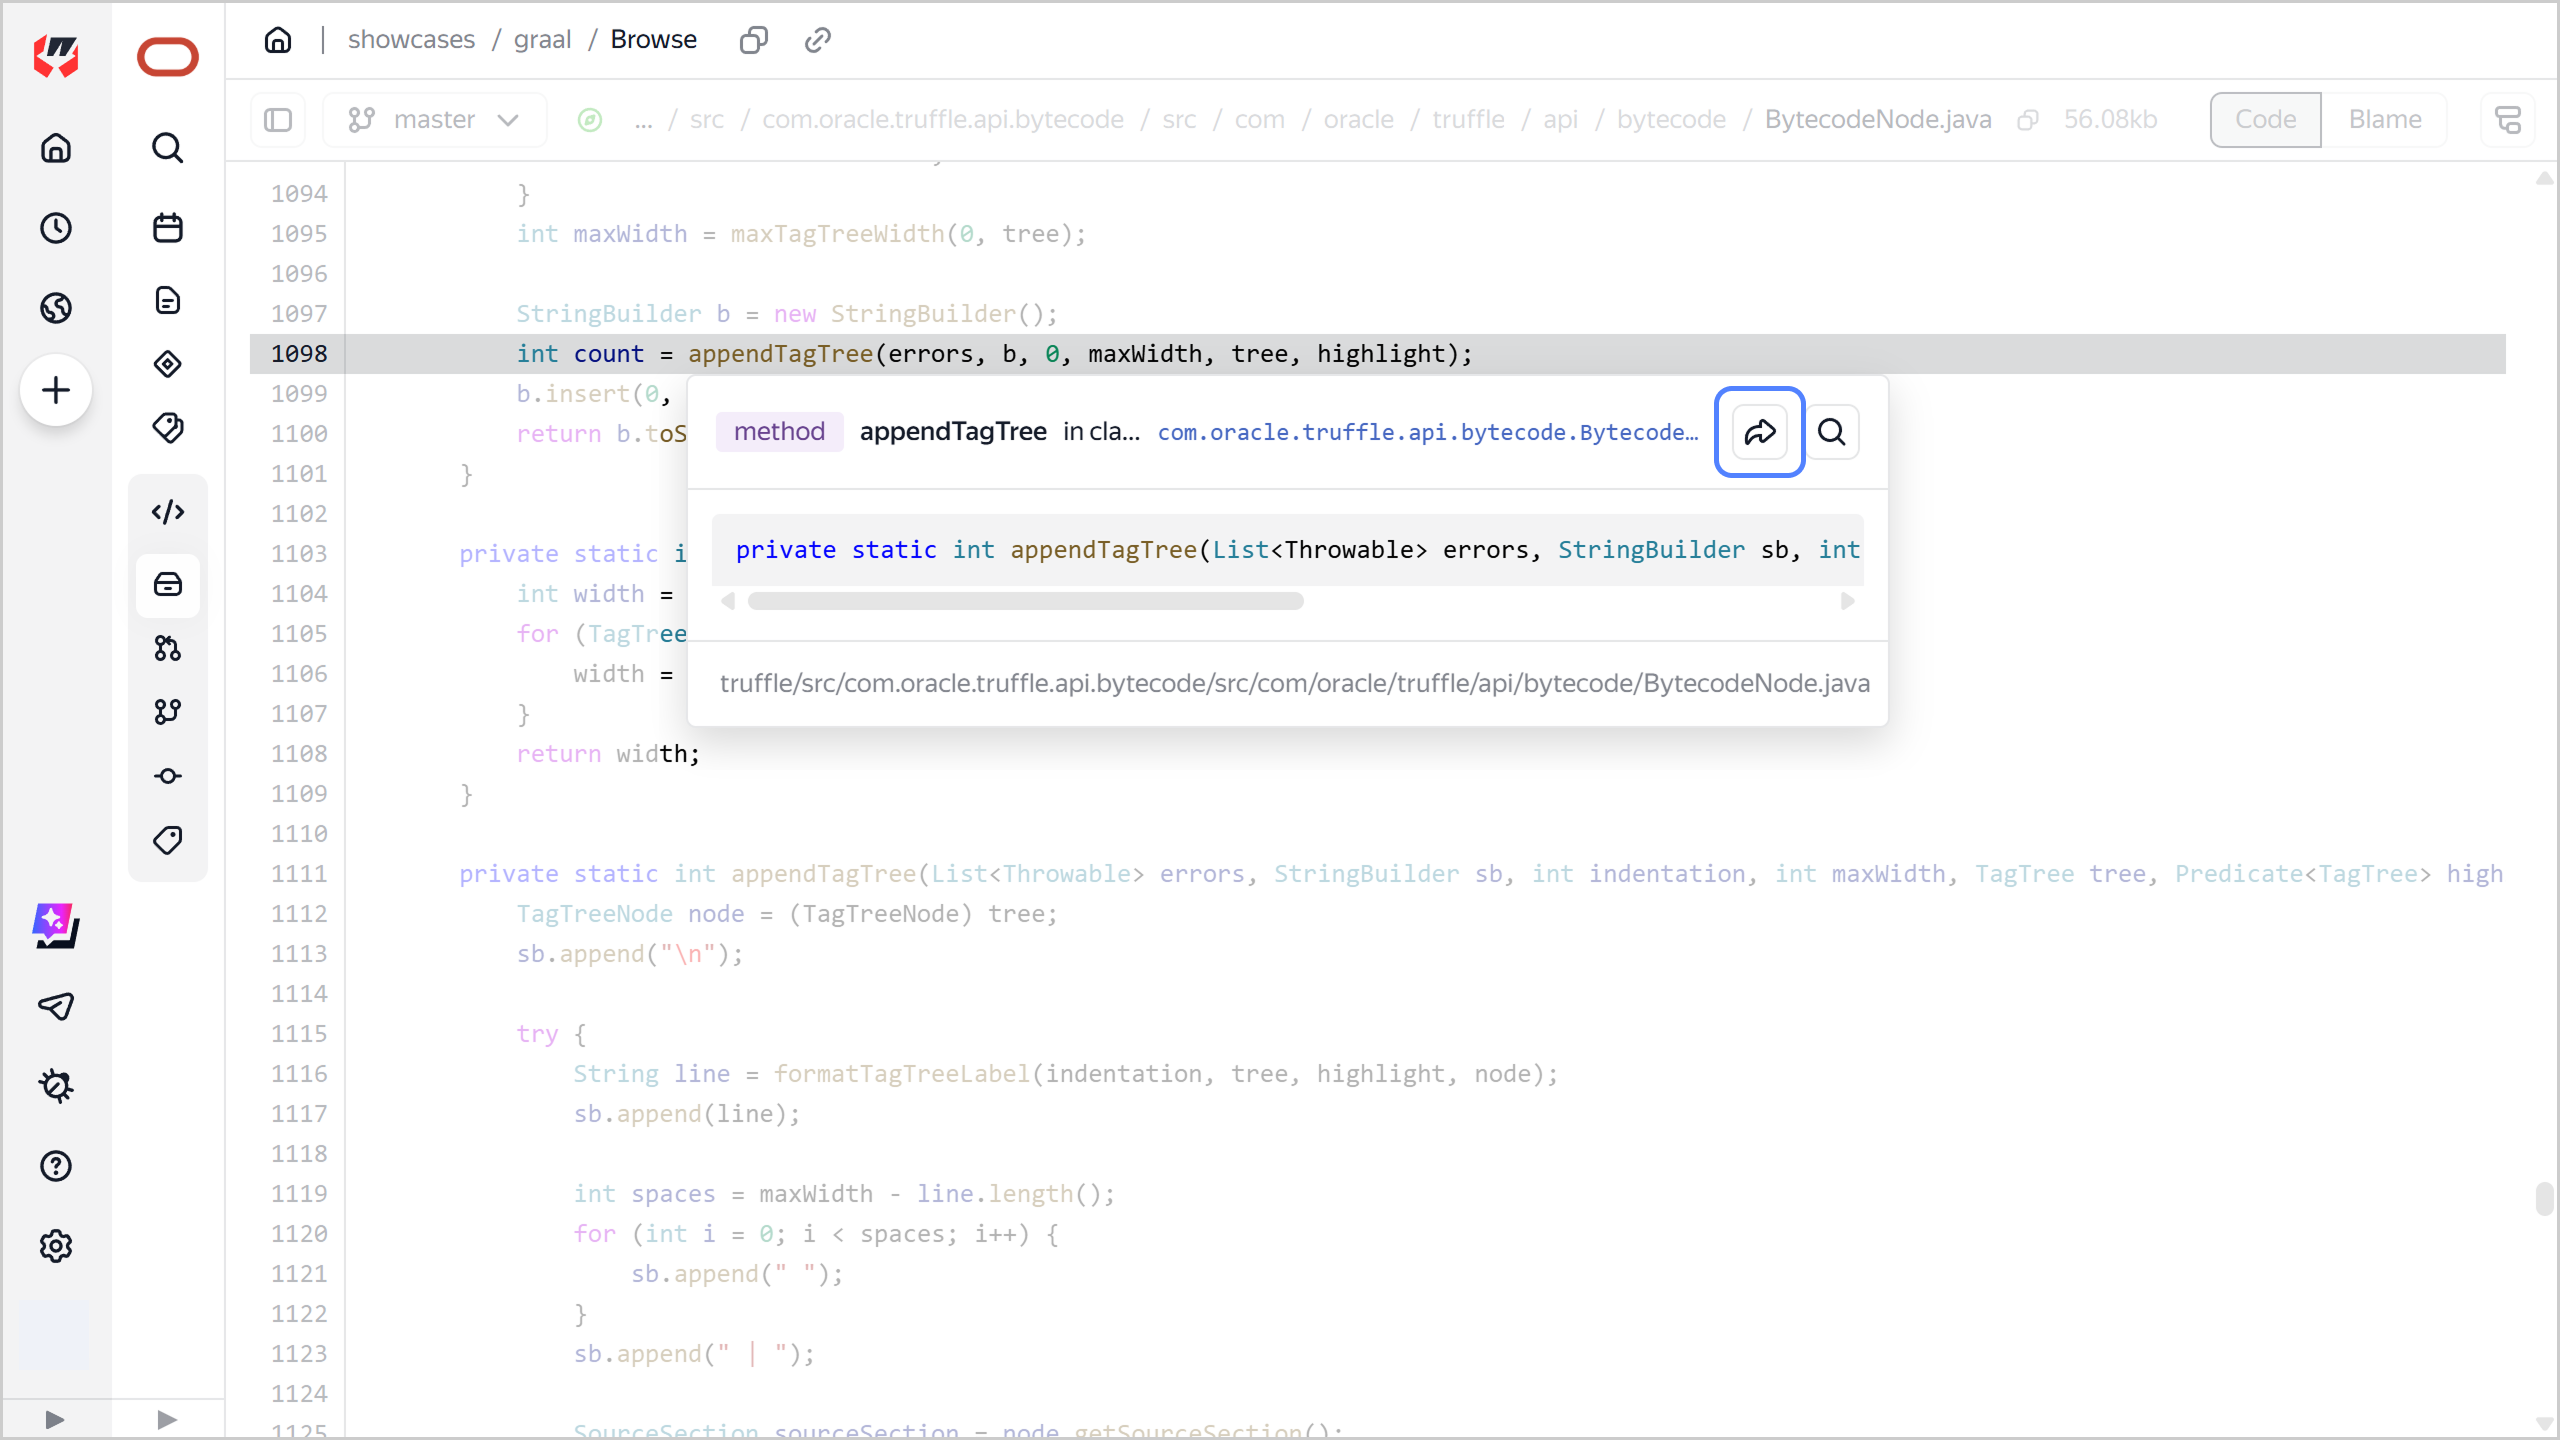Copy the file path icon next to BytecodeNode.java
Screen dimensions: 2560x1440
2027,120
